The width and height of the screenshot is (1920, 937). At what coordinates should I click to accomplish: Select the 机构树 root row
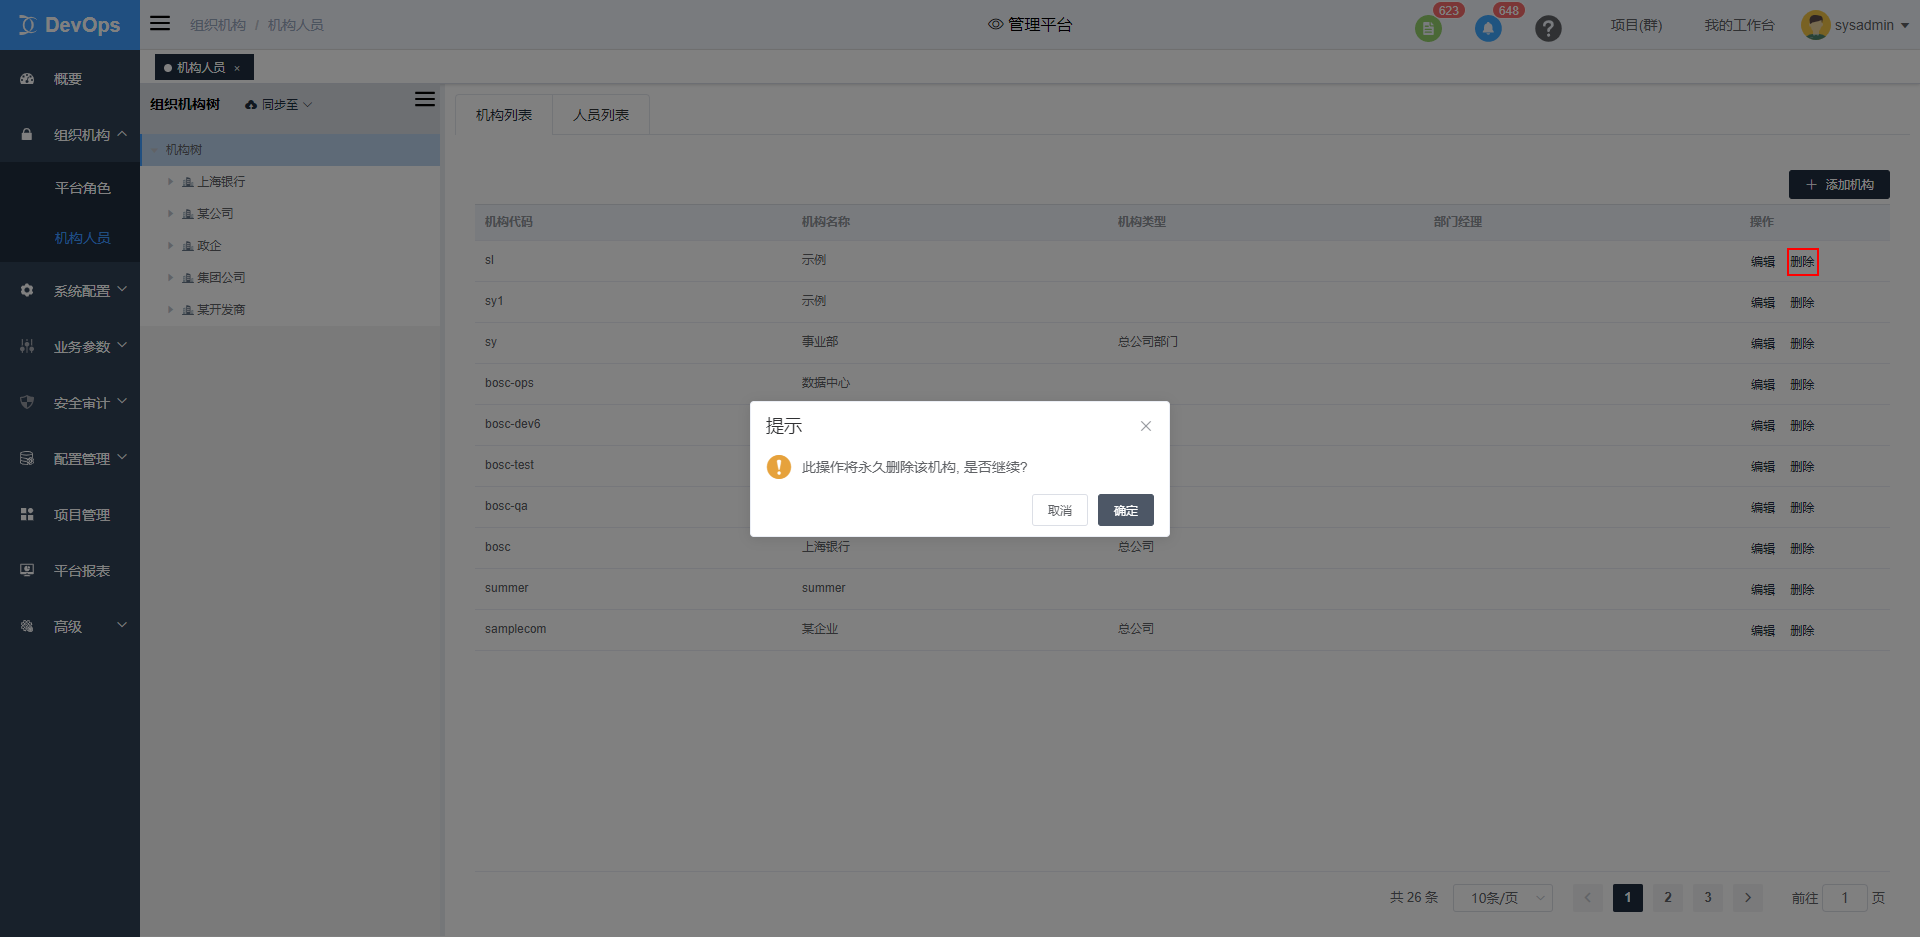(x=290, y=150)
